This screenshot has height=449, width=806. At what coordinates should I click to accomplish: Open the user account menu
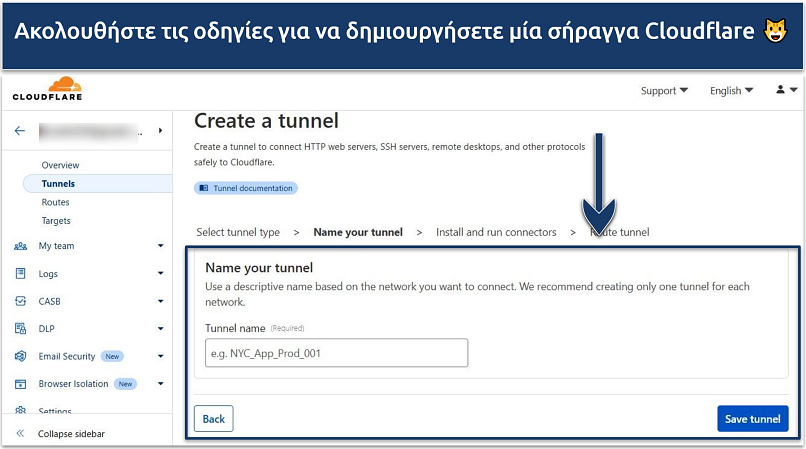tap(786, 90)
